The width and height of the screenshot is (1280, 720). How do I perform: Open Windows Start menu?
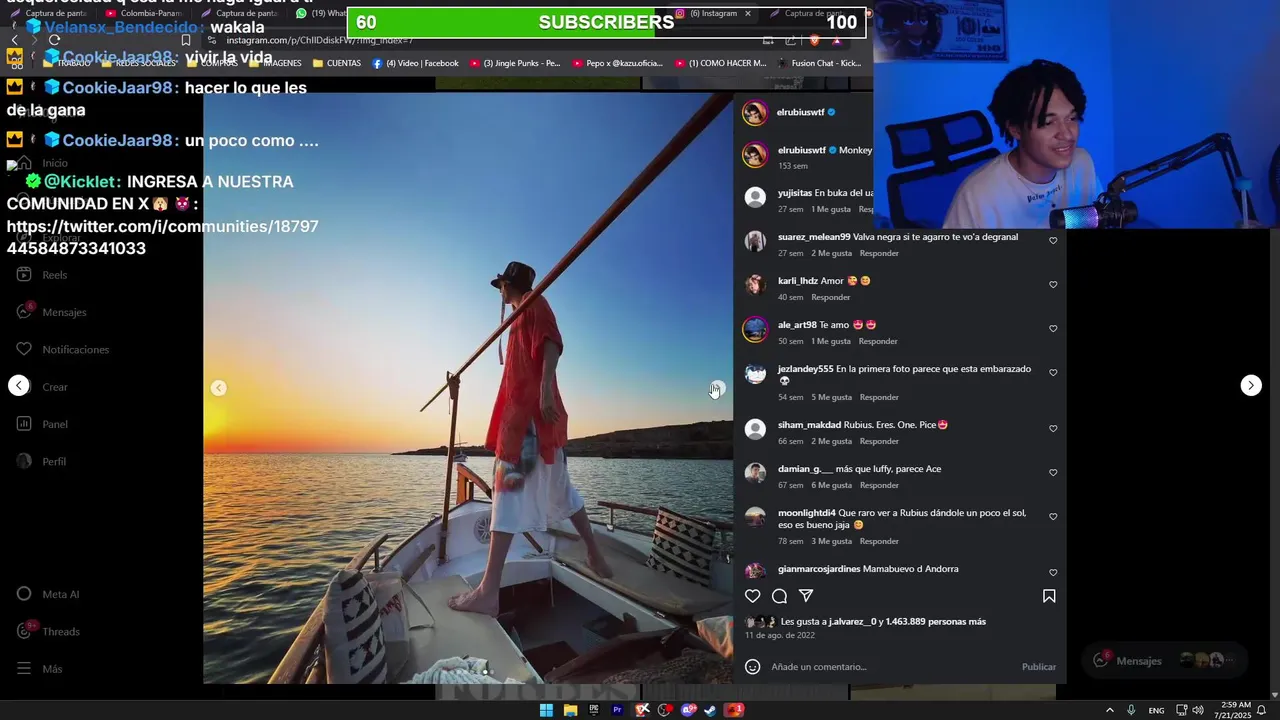click(x=546, y=710)
